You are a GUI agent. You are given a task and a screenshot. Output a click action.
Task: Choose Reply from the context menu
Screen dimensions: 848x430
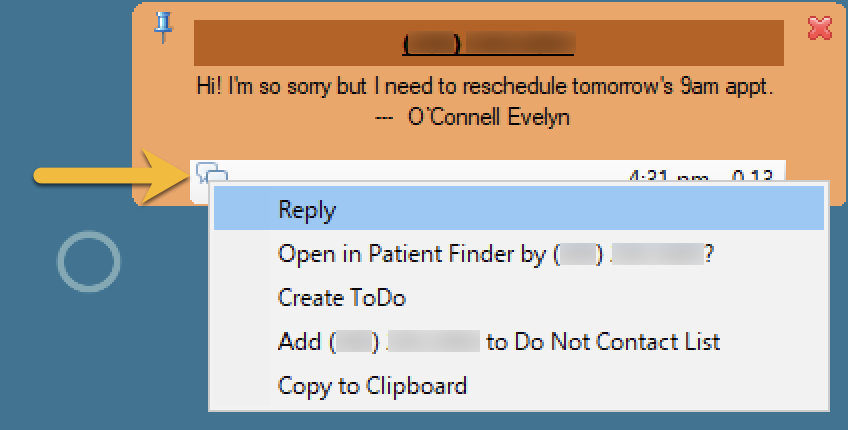point(307,210)
